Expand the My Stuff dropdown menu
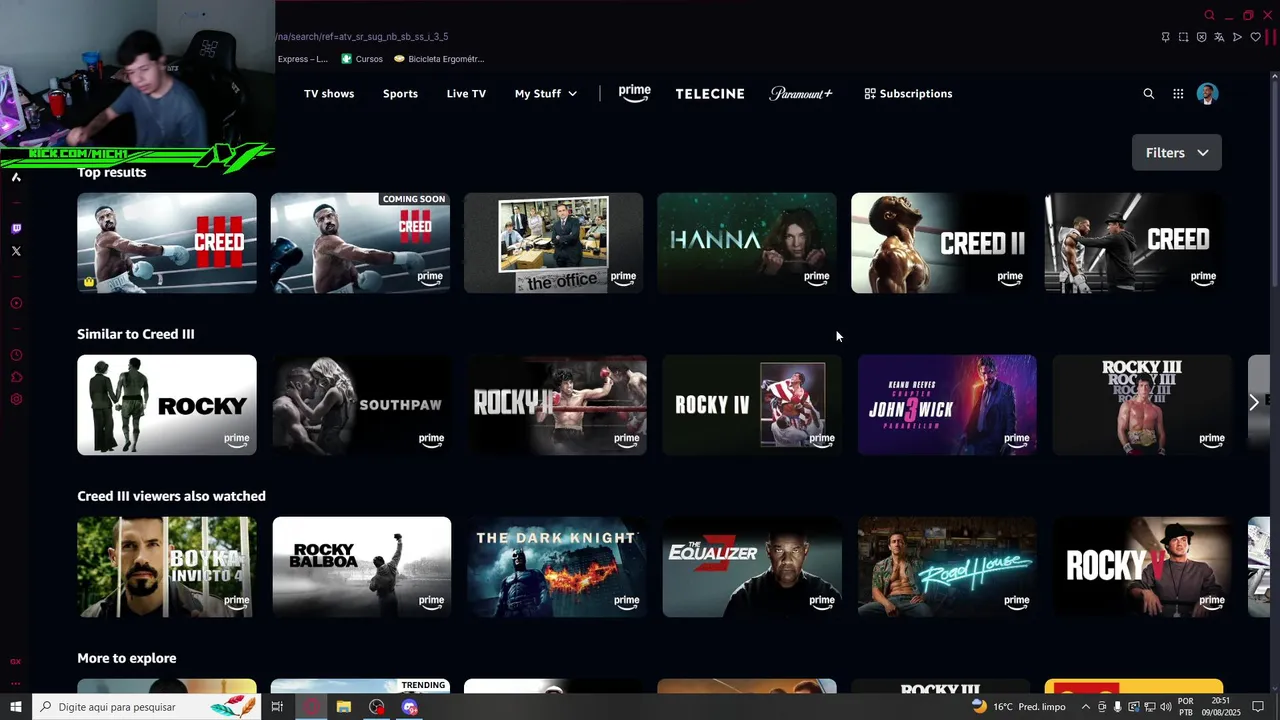 [546, 94]
